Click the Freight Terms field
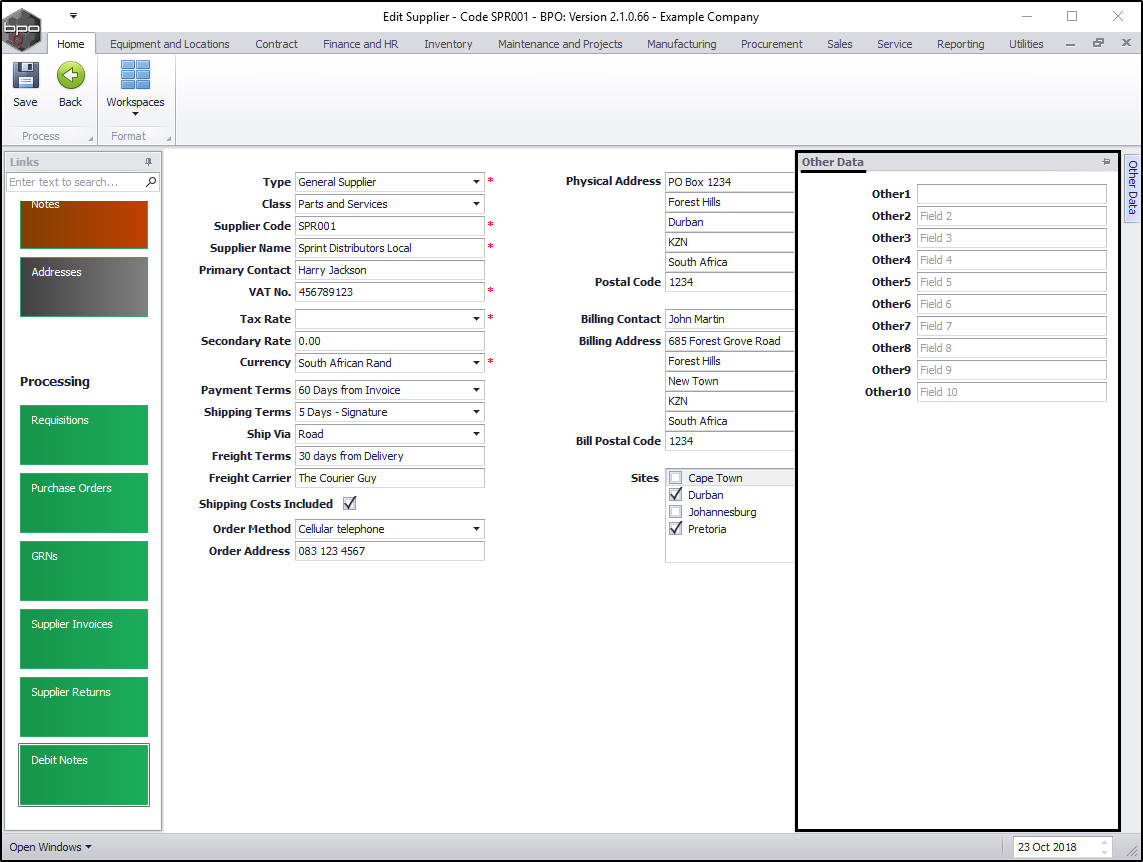This screenshot has height=862, width=1143. 389,456
